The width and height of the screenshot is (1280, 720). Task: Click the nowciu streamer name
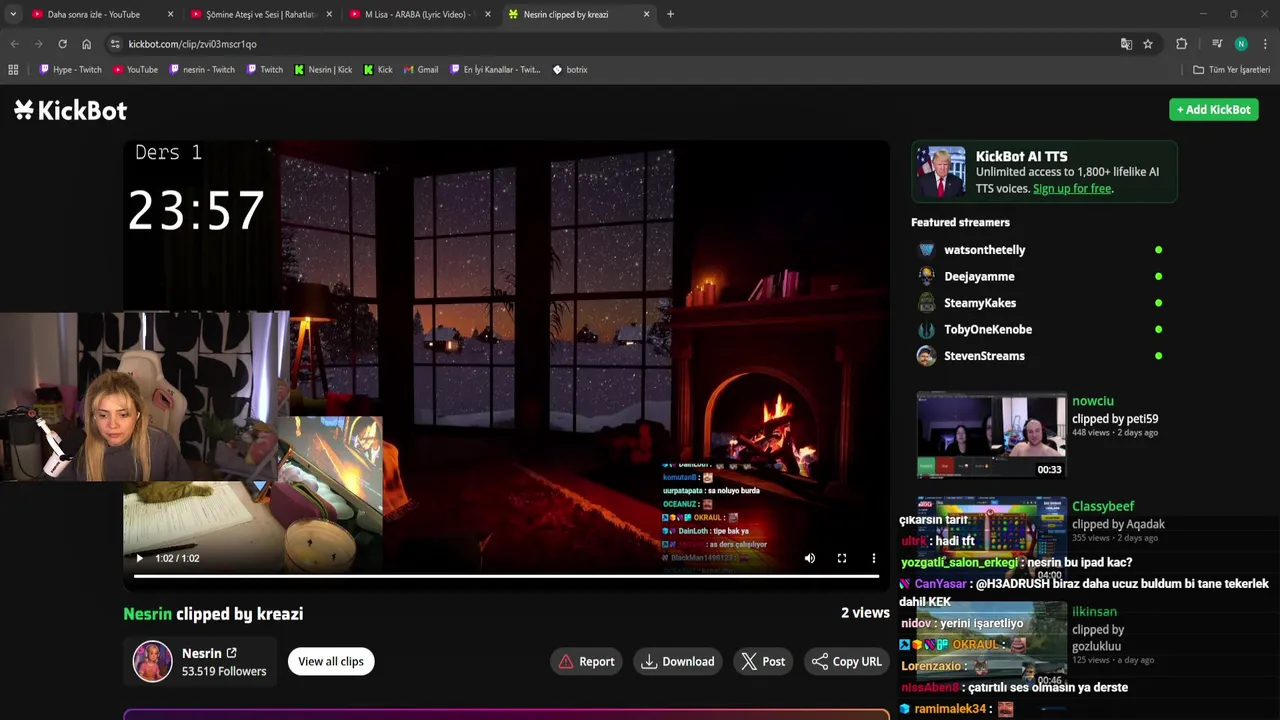point(1093,401)
